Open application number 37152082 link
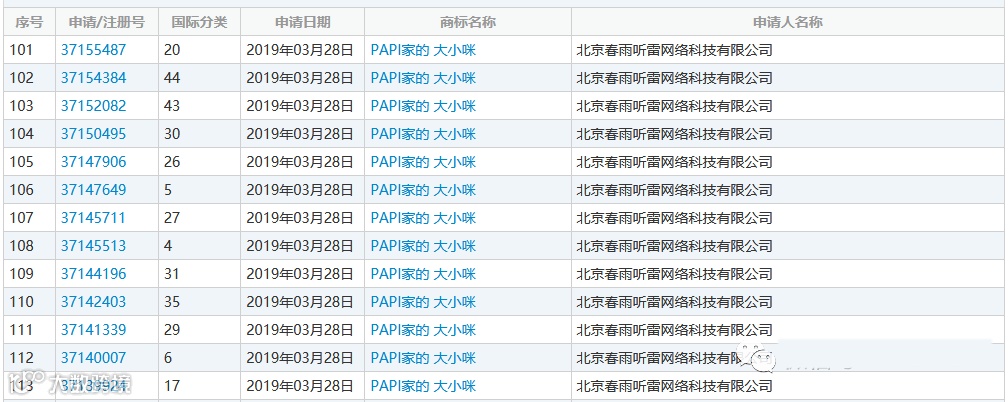The width and height of the screenshot is (1008, 402). [x=94, y=106]
